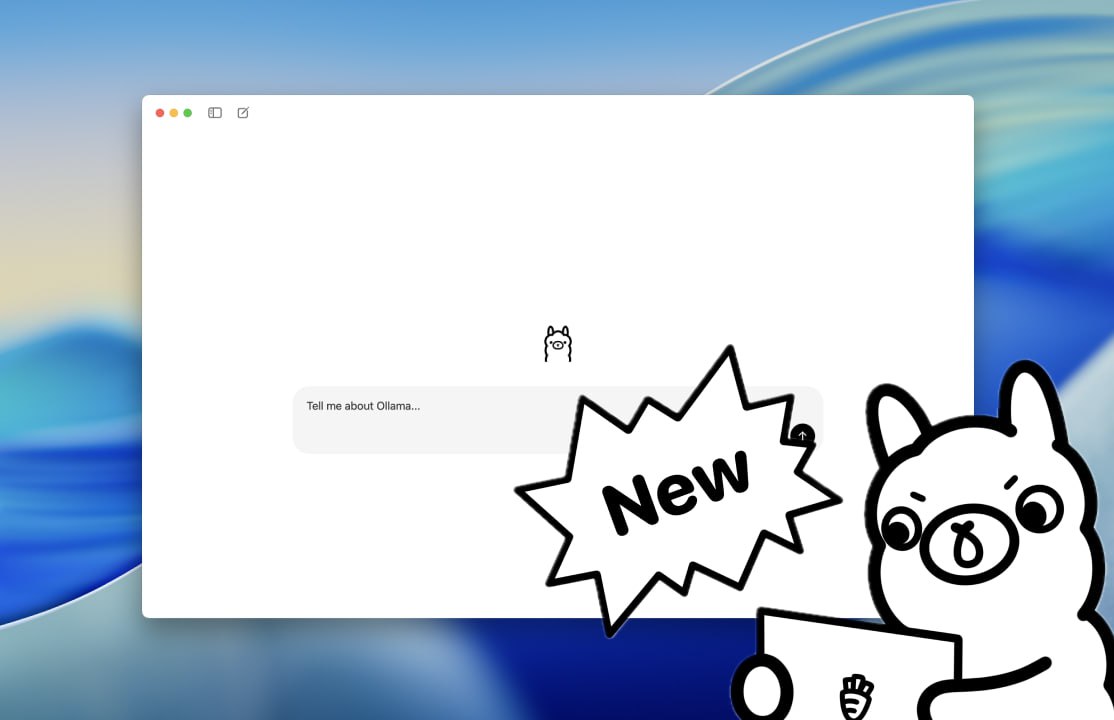Click the desktop wallpaper left of the window
Viewport: 1114px width, 720px height.
(x=70, y=400)
